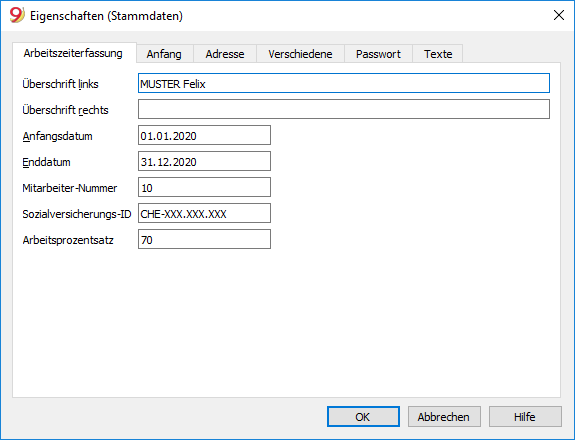Confirm with the OK button
Viewport: 575px width, 440px height.
coord(363,417)
